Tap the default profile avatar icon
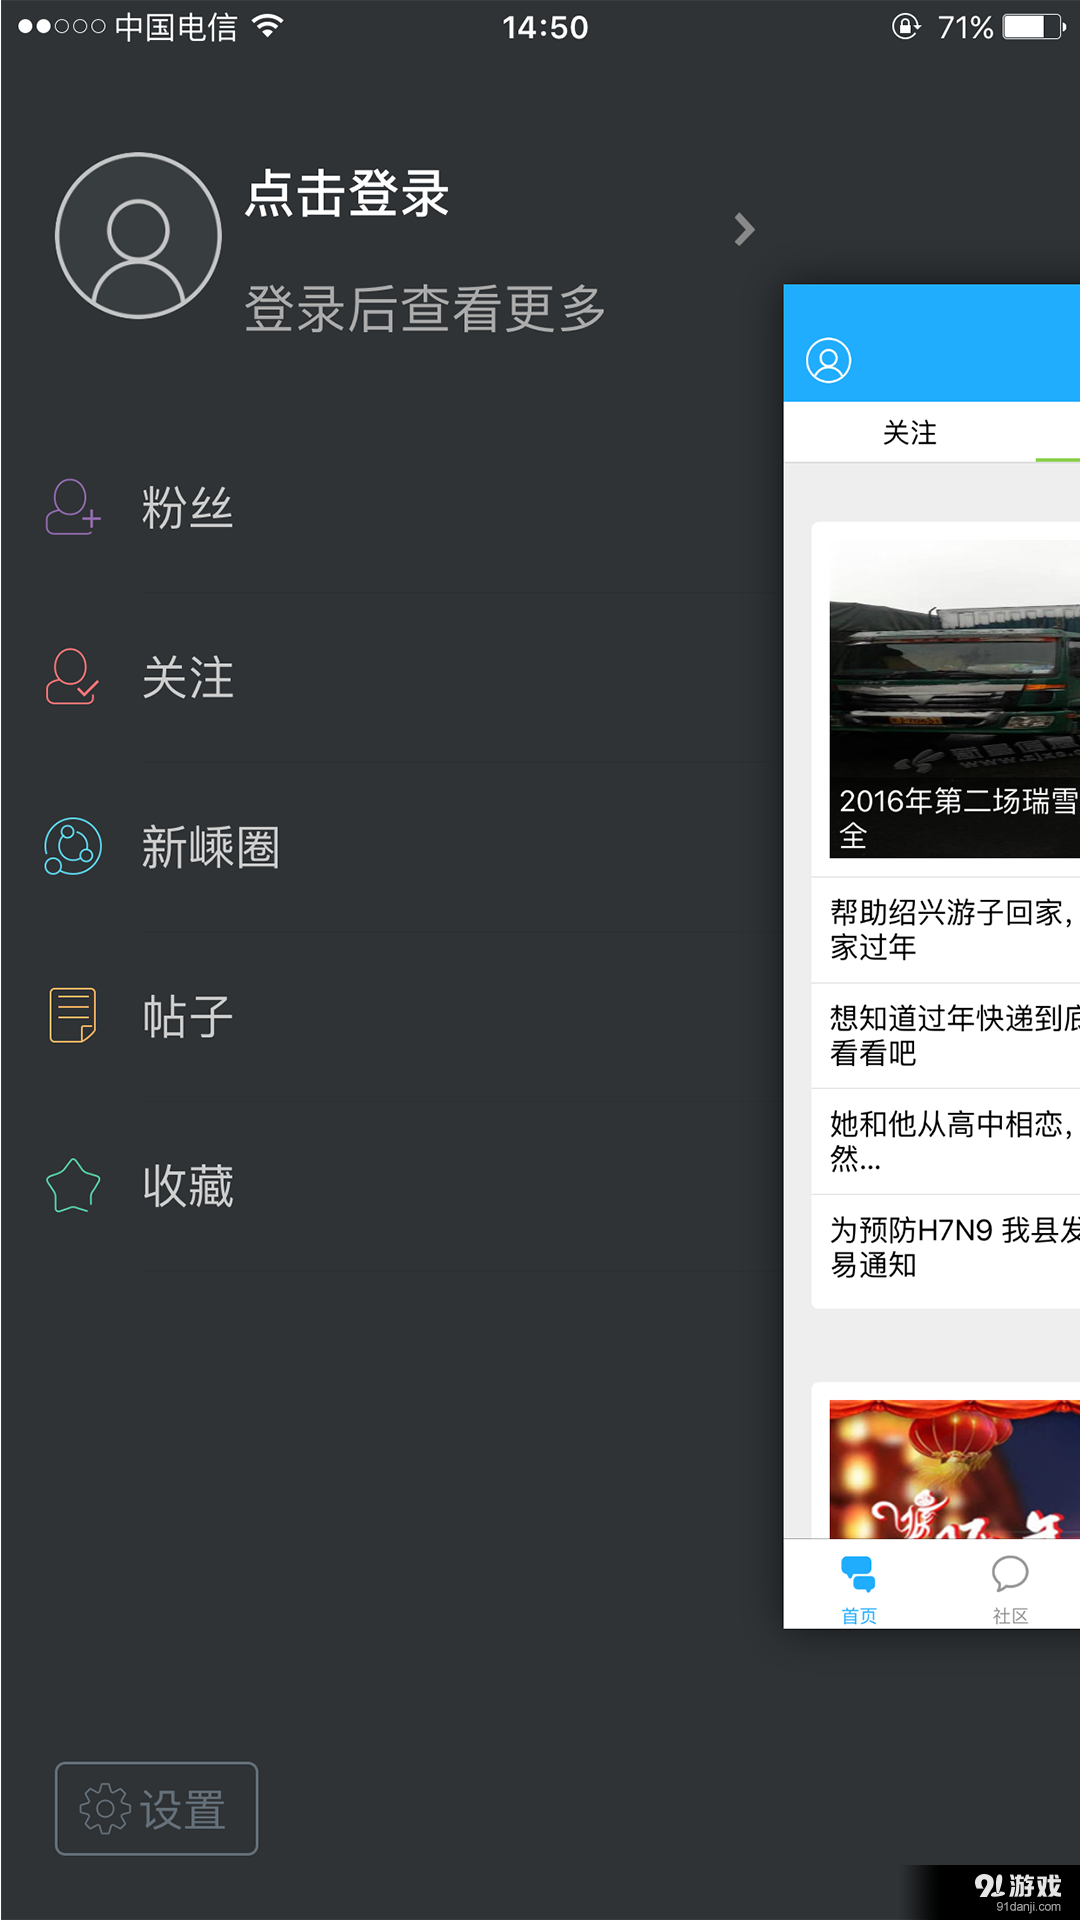Image resolution: width=1080 pixels, height=1920 pixels. [138, 236]
